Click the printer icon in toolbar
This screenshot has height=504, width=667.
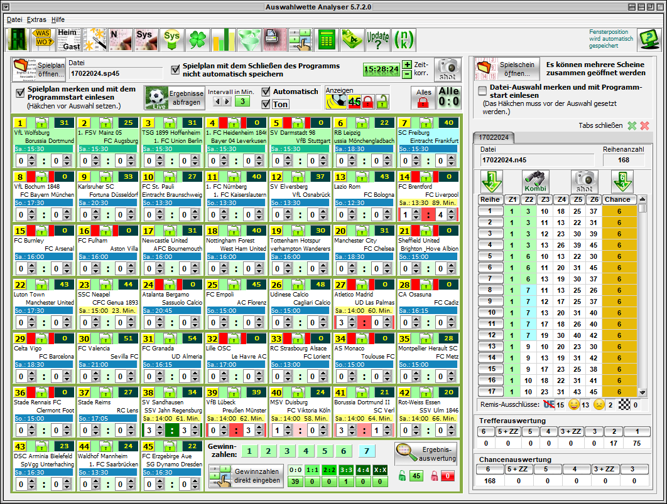pos(274,40)
